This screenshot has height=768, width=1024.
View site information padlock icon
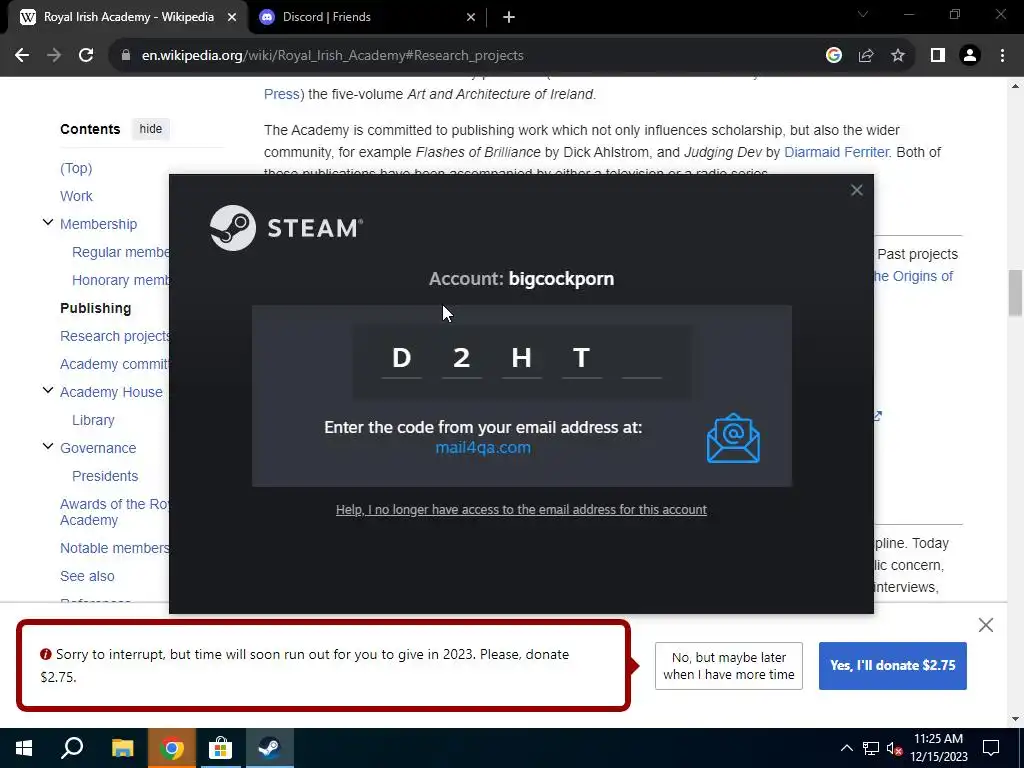point(126,56)
